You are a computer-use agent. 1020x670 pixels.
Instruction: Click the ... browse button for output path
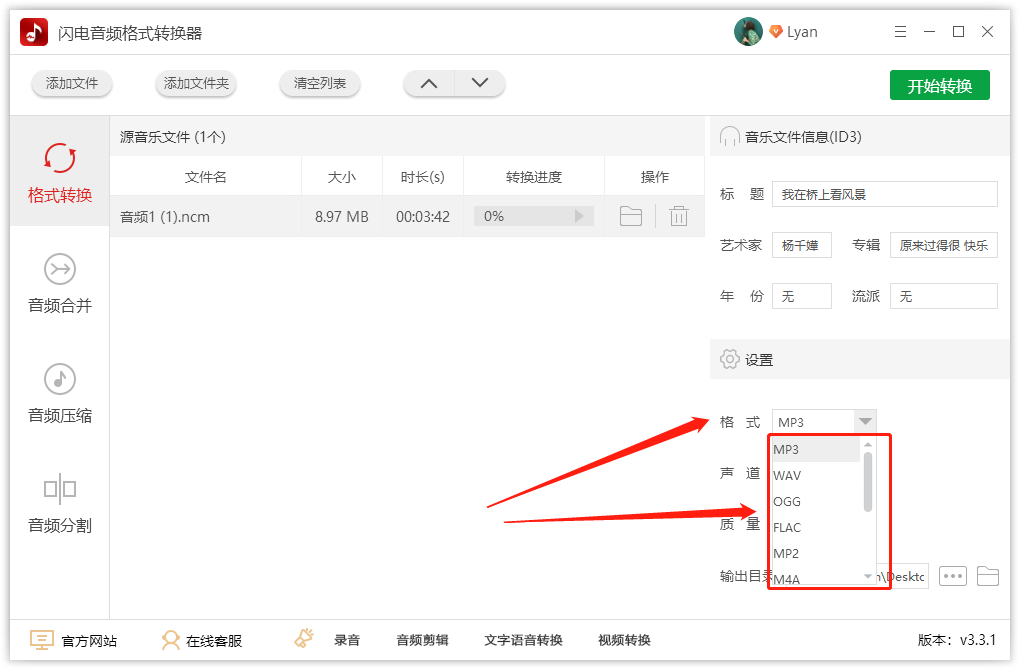(x=952, y=576)
